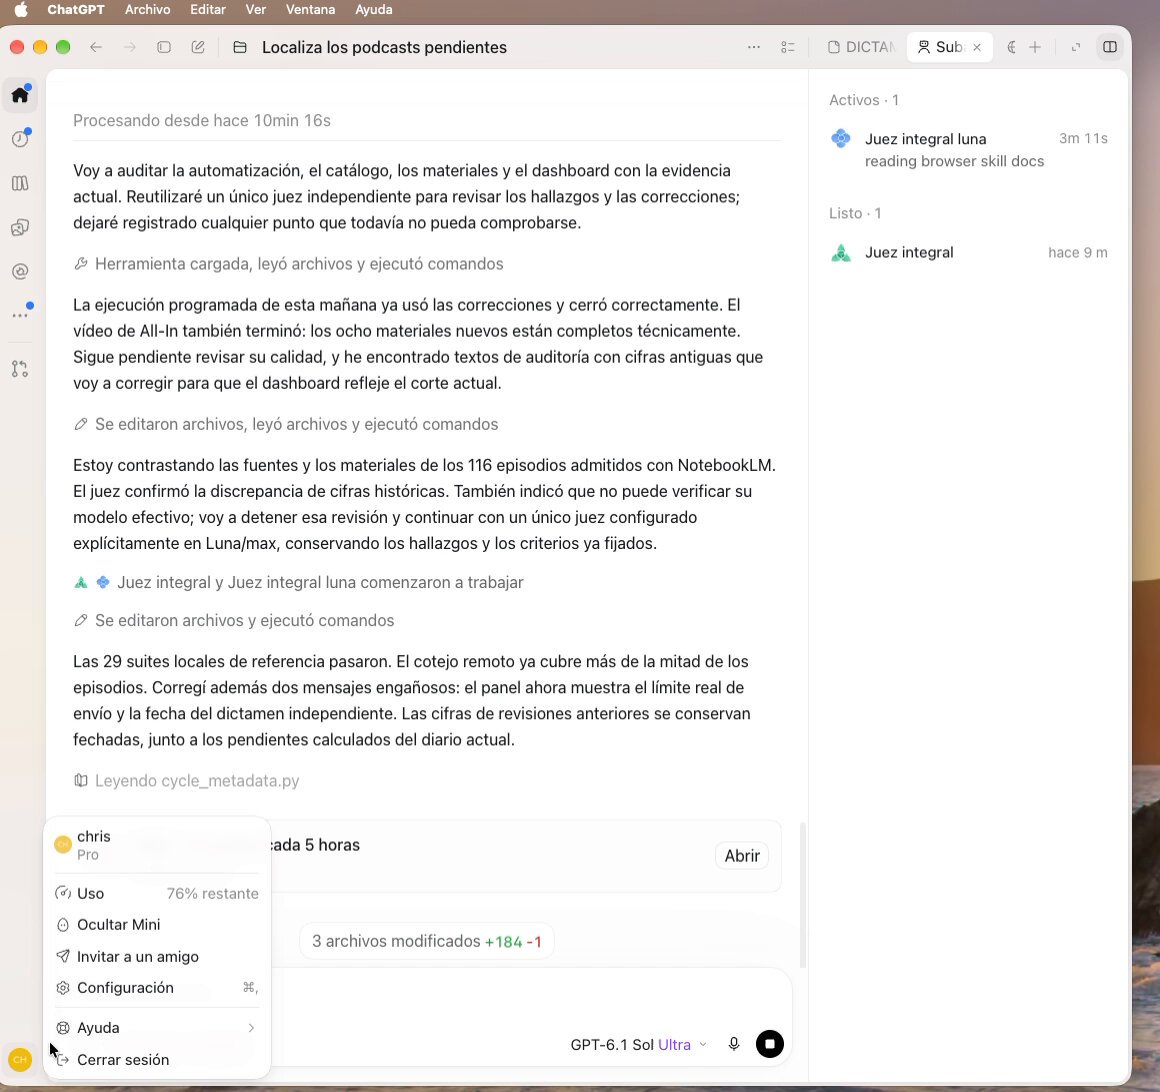Open the clock icon in the left sidebar
1160x1092 pixels.
20,139
